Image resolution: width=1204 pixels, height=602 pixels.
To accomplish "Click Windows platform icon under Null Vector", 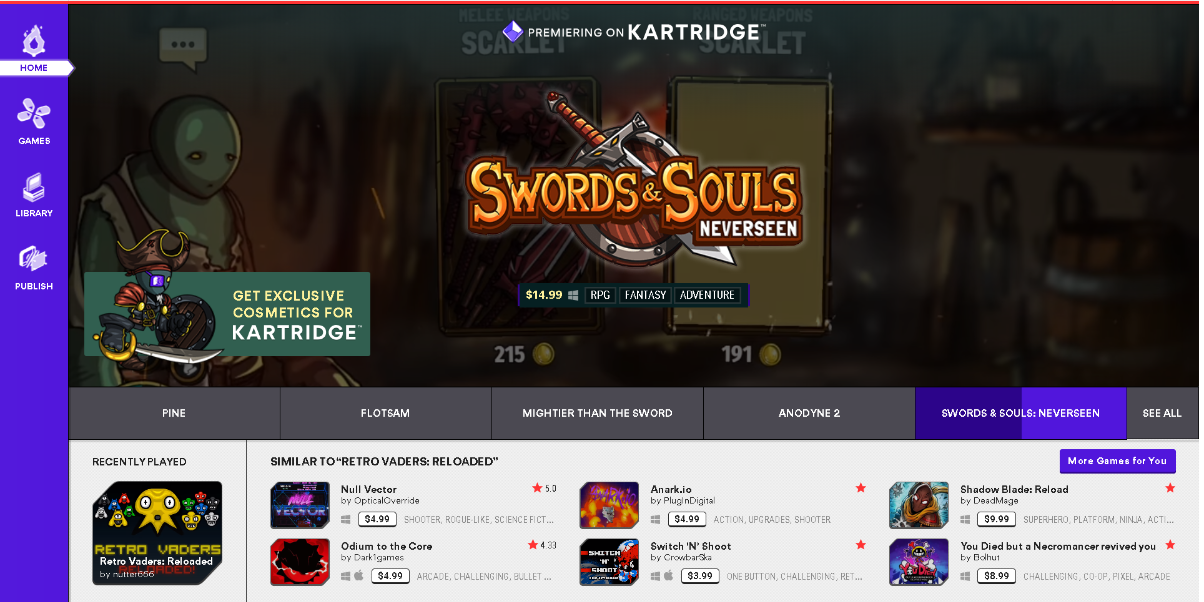I will pyautogui.click(x=346, y=519).
